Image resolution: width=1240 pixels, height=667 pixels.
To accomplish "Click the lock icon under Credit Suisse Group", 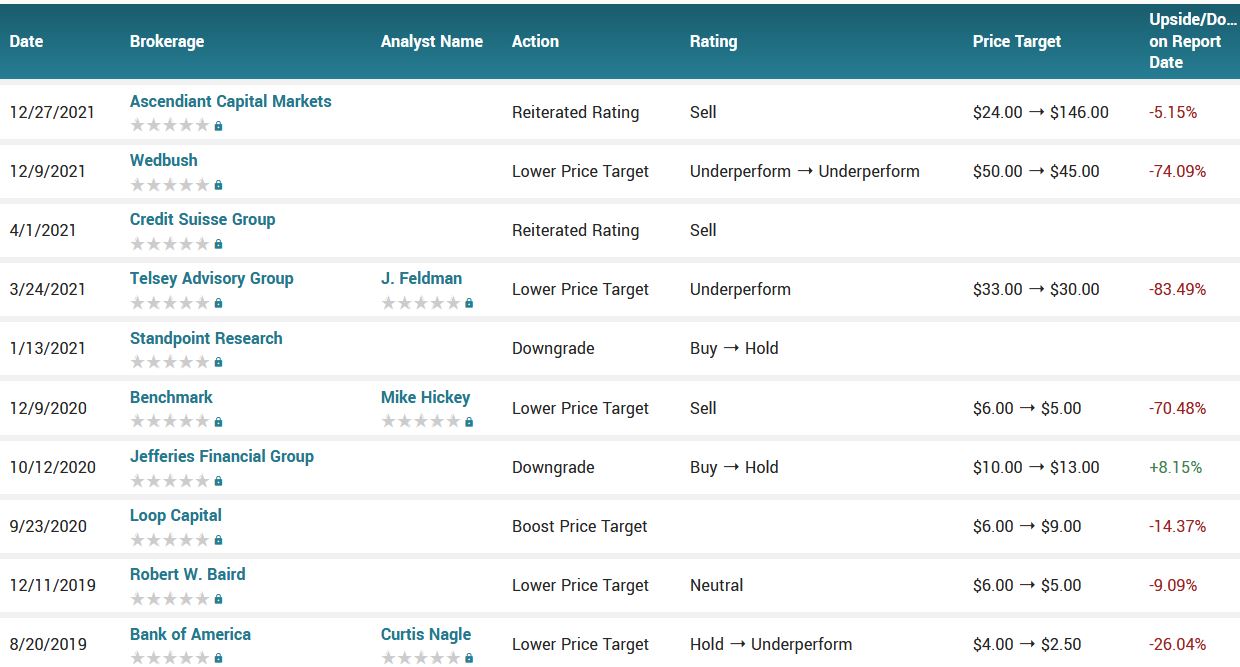I will pyautogui.click(x=219, y=244).
